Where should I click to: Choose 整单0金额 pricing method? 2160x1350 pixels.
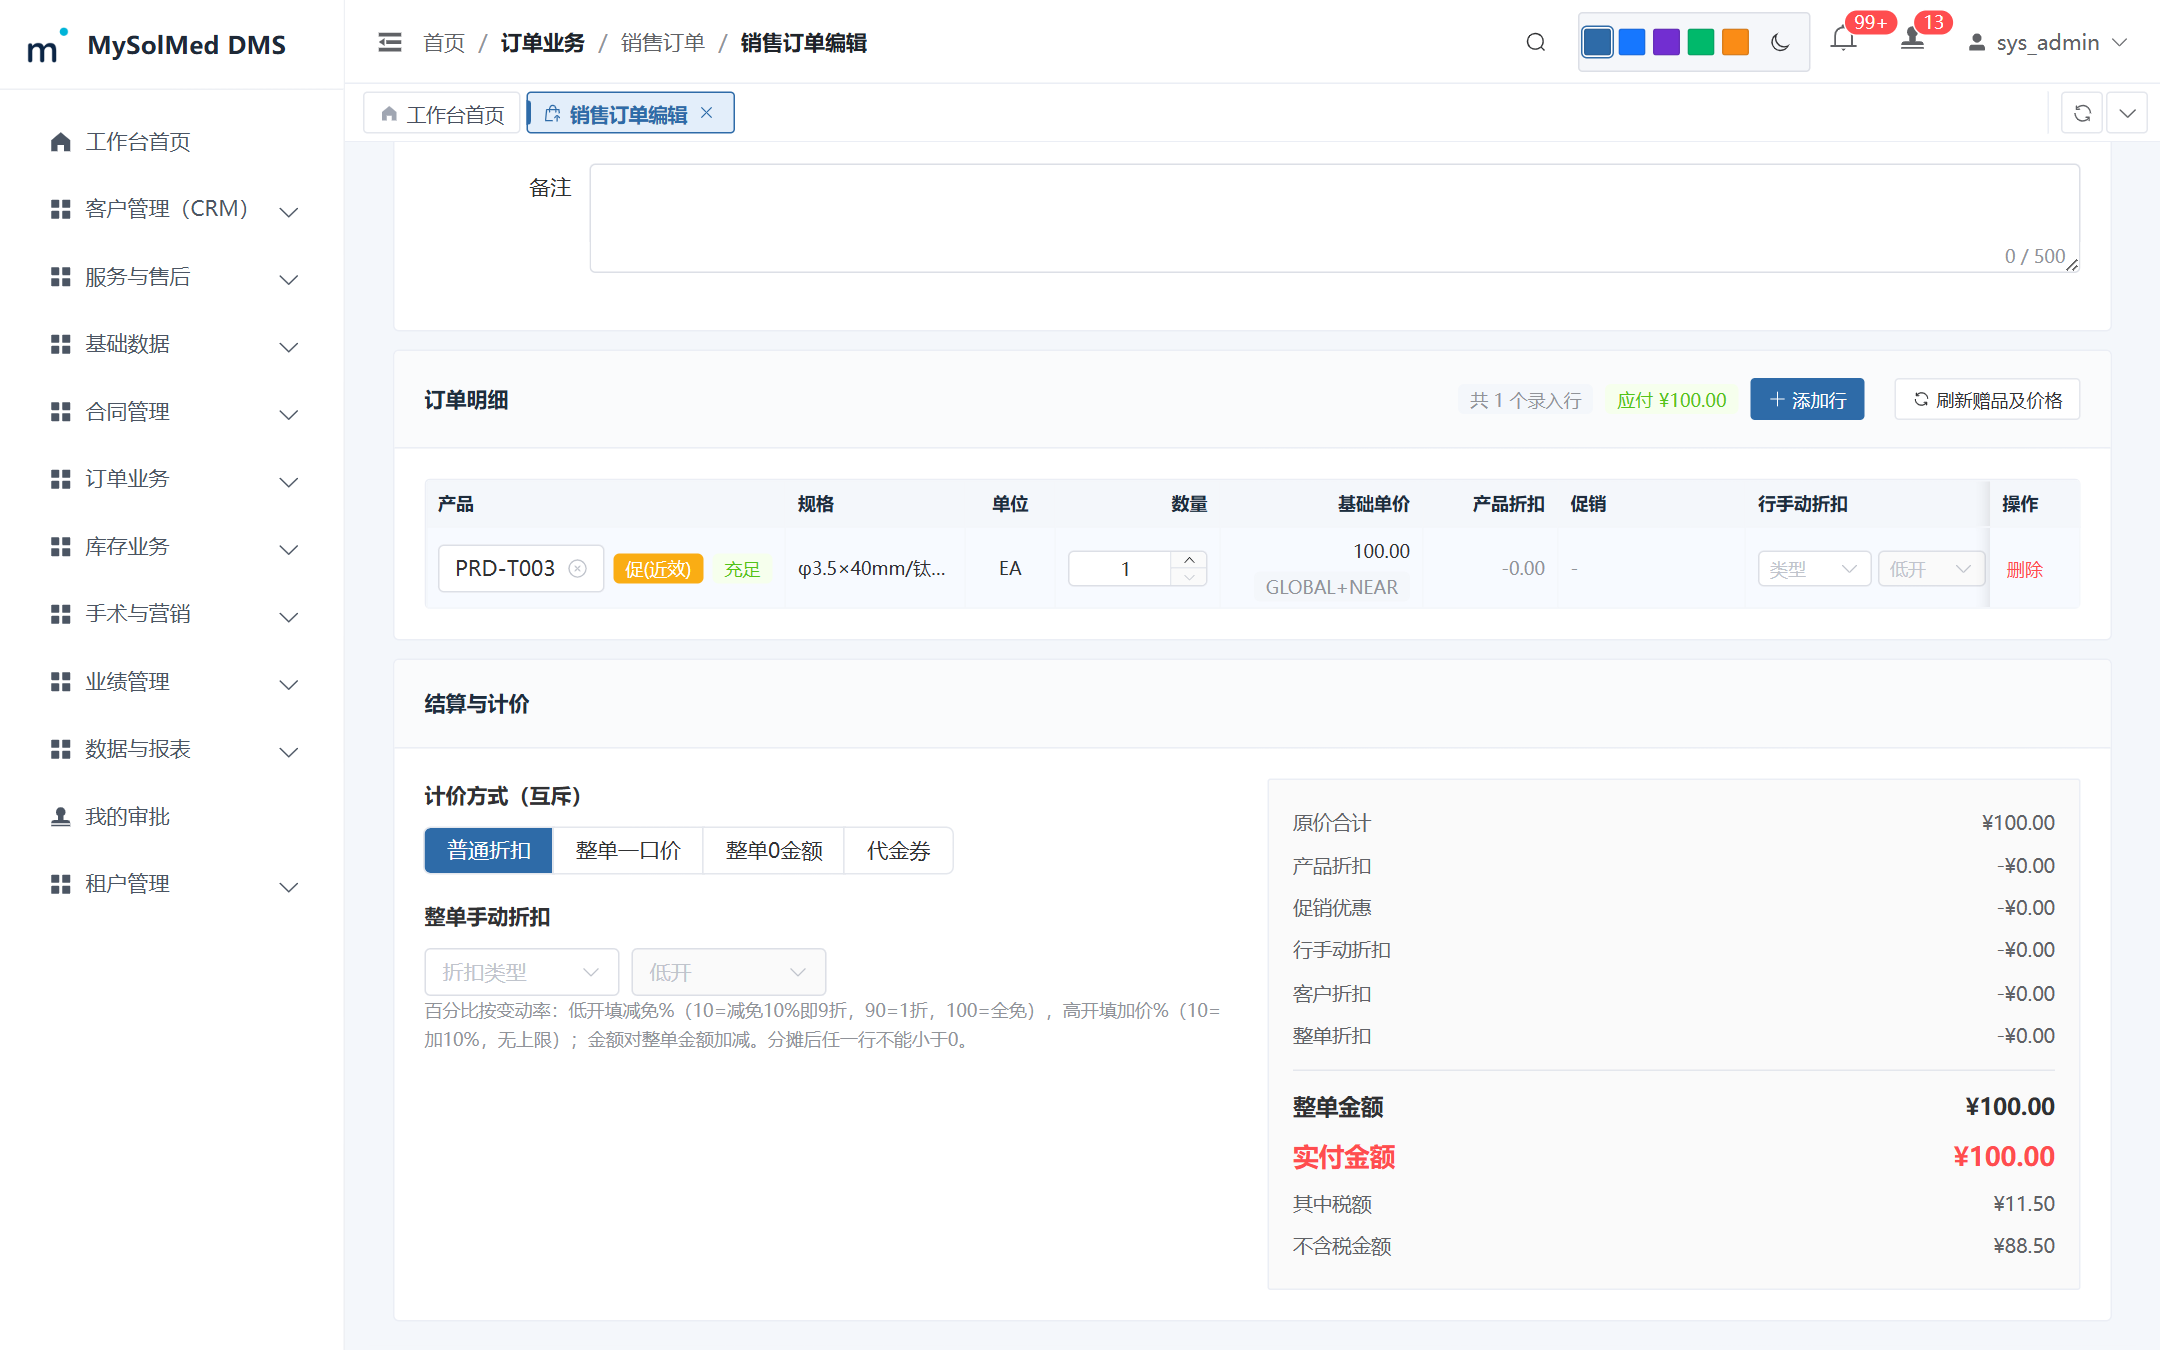773,850
